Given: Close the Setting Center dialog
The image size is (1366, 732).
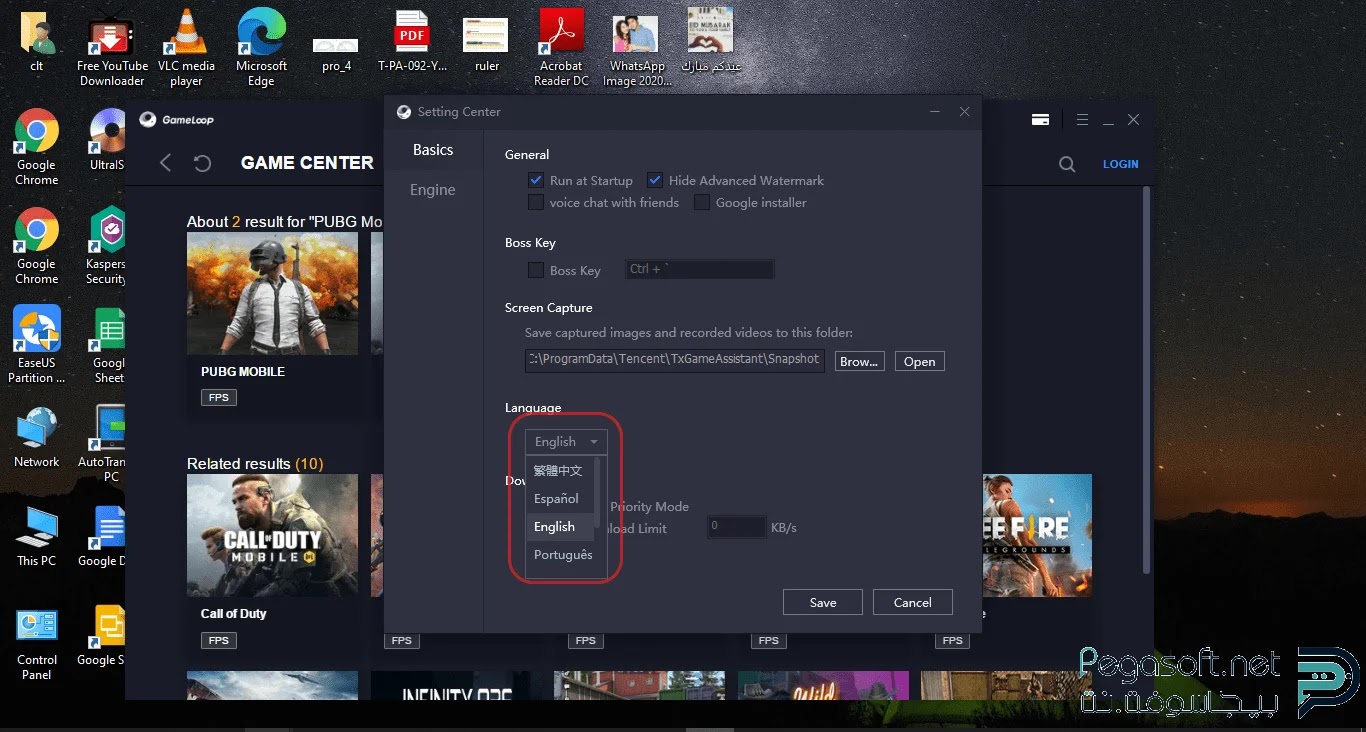Looking at the screenshot, I should [964, 112].
